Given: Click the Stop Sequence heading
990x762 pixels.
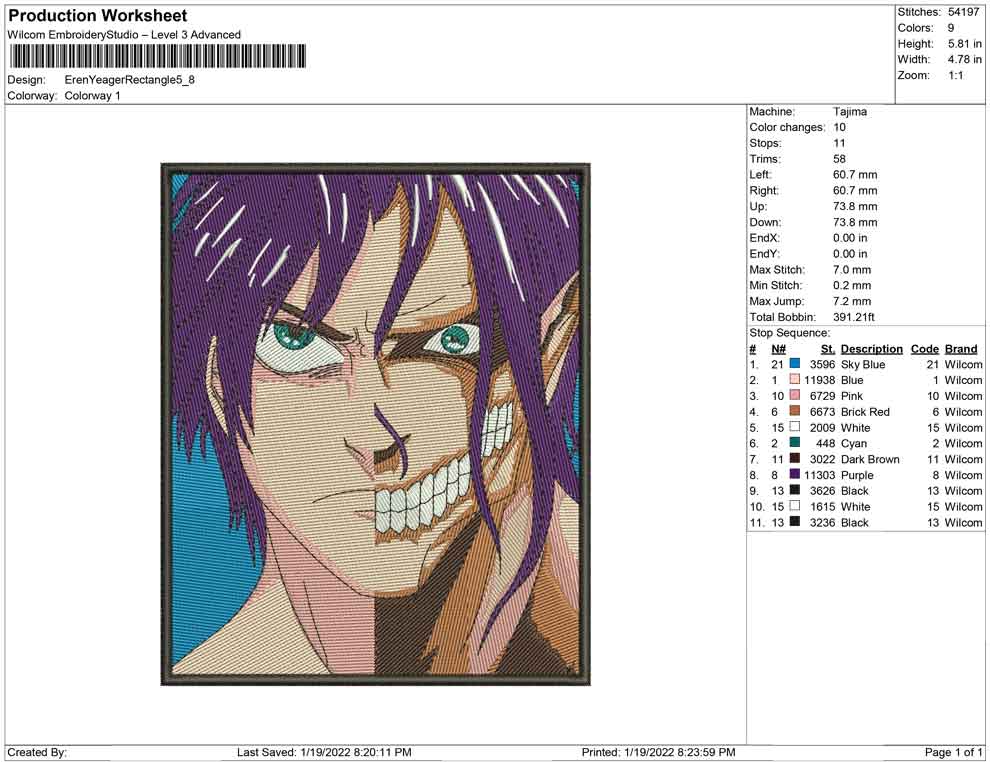Looking at the screenshot, I should pos(790,333).
